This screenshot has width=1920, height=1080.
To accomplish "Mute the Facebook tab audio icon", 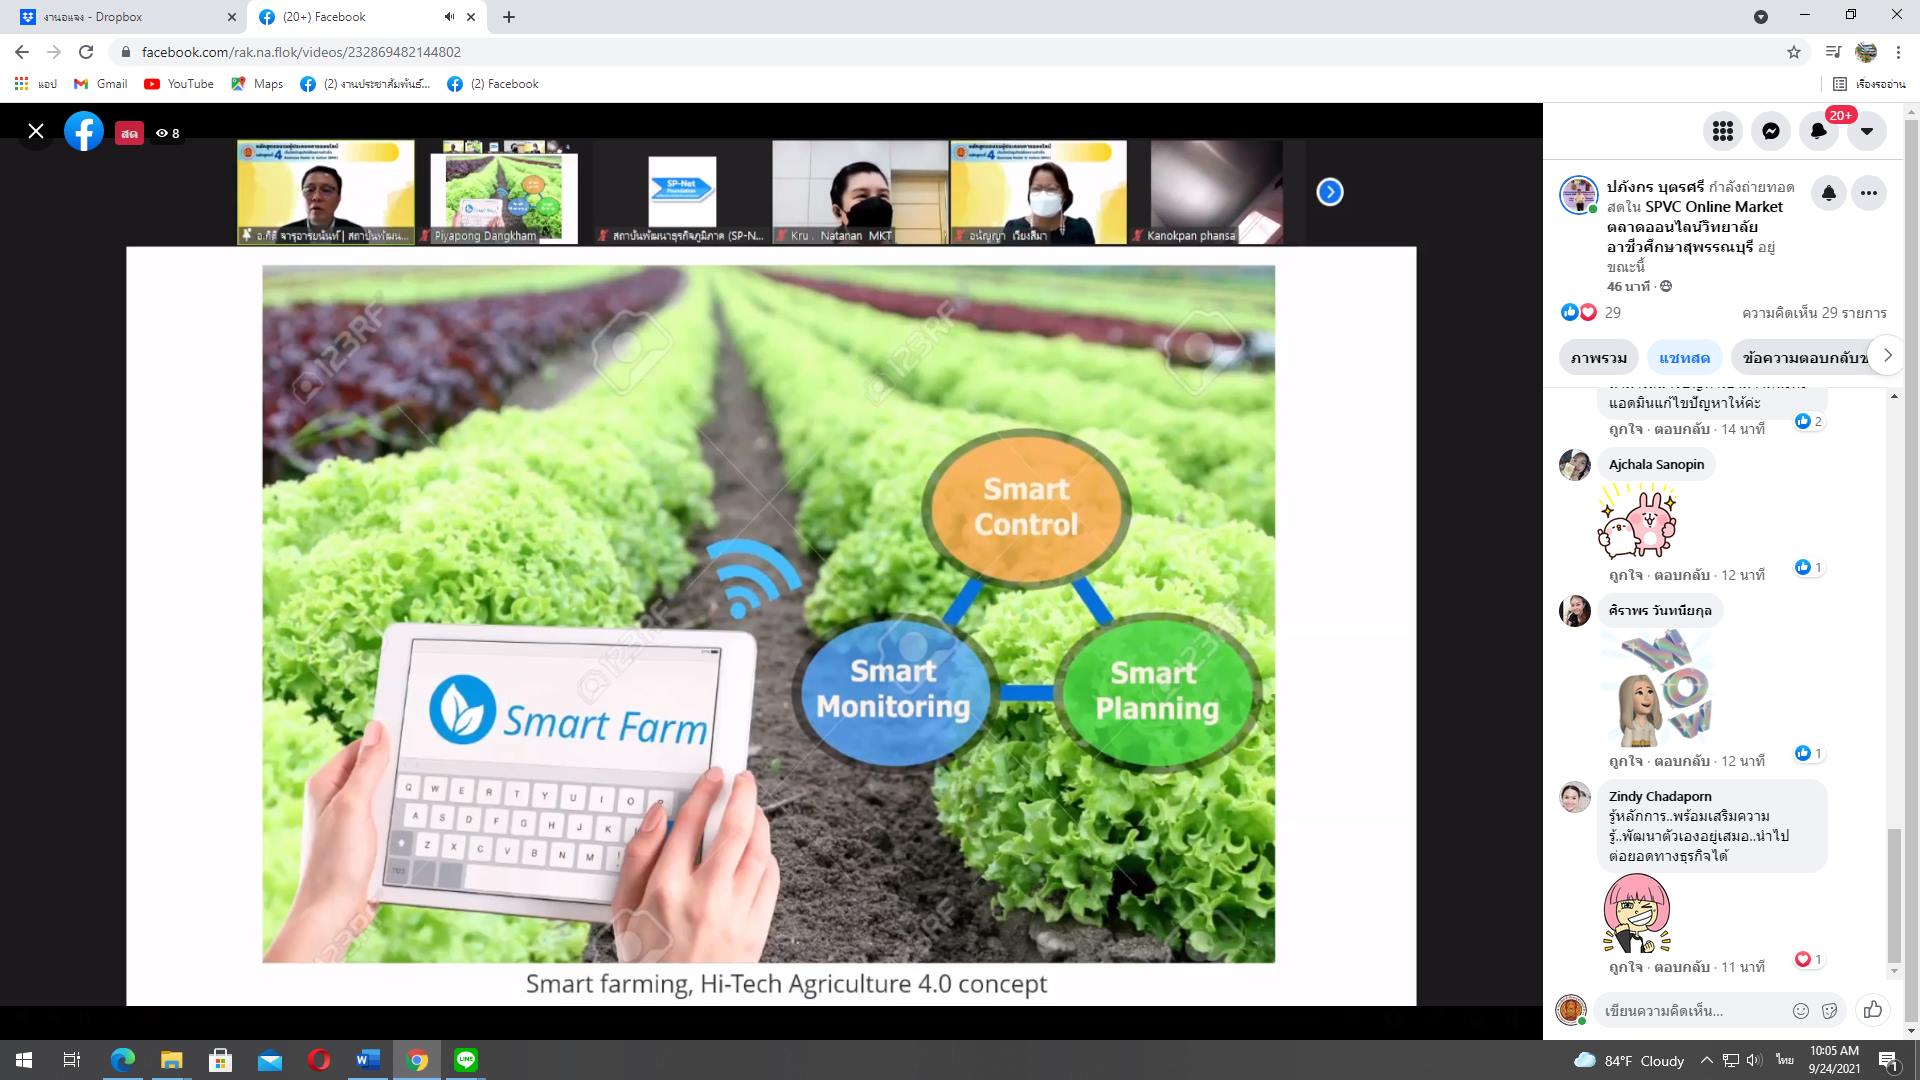I will pos(450,17).
